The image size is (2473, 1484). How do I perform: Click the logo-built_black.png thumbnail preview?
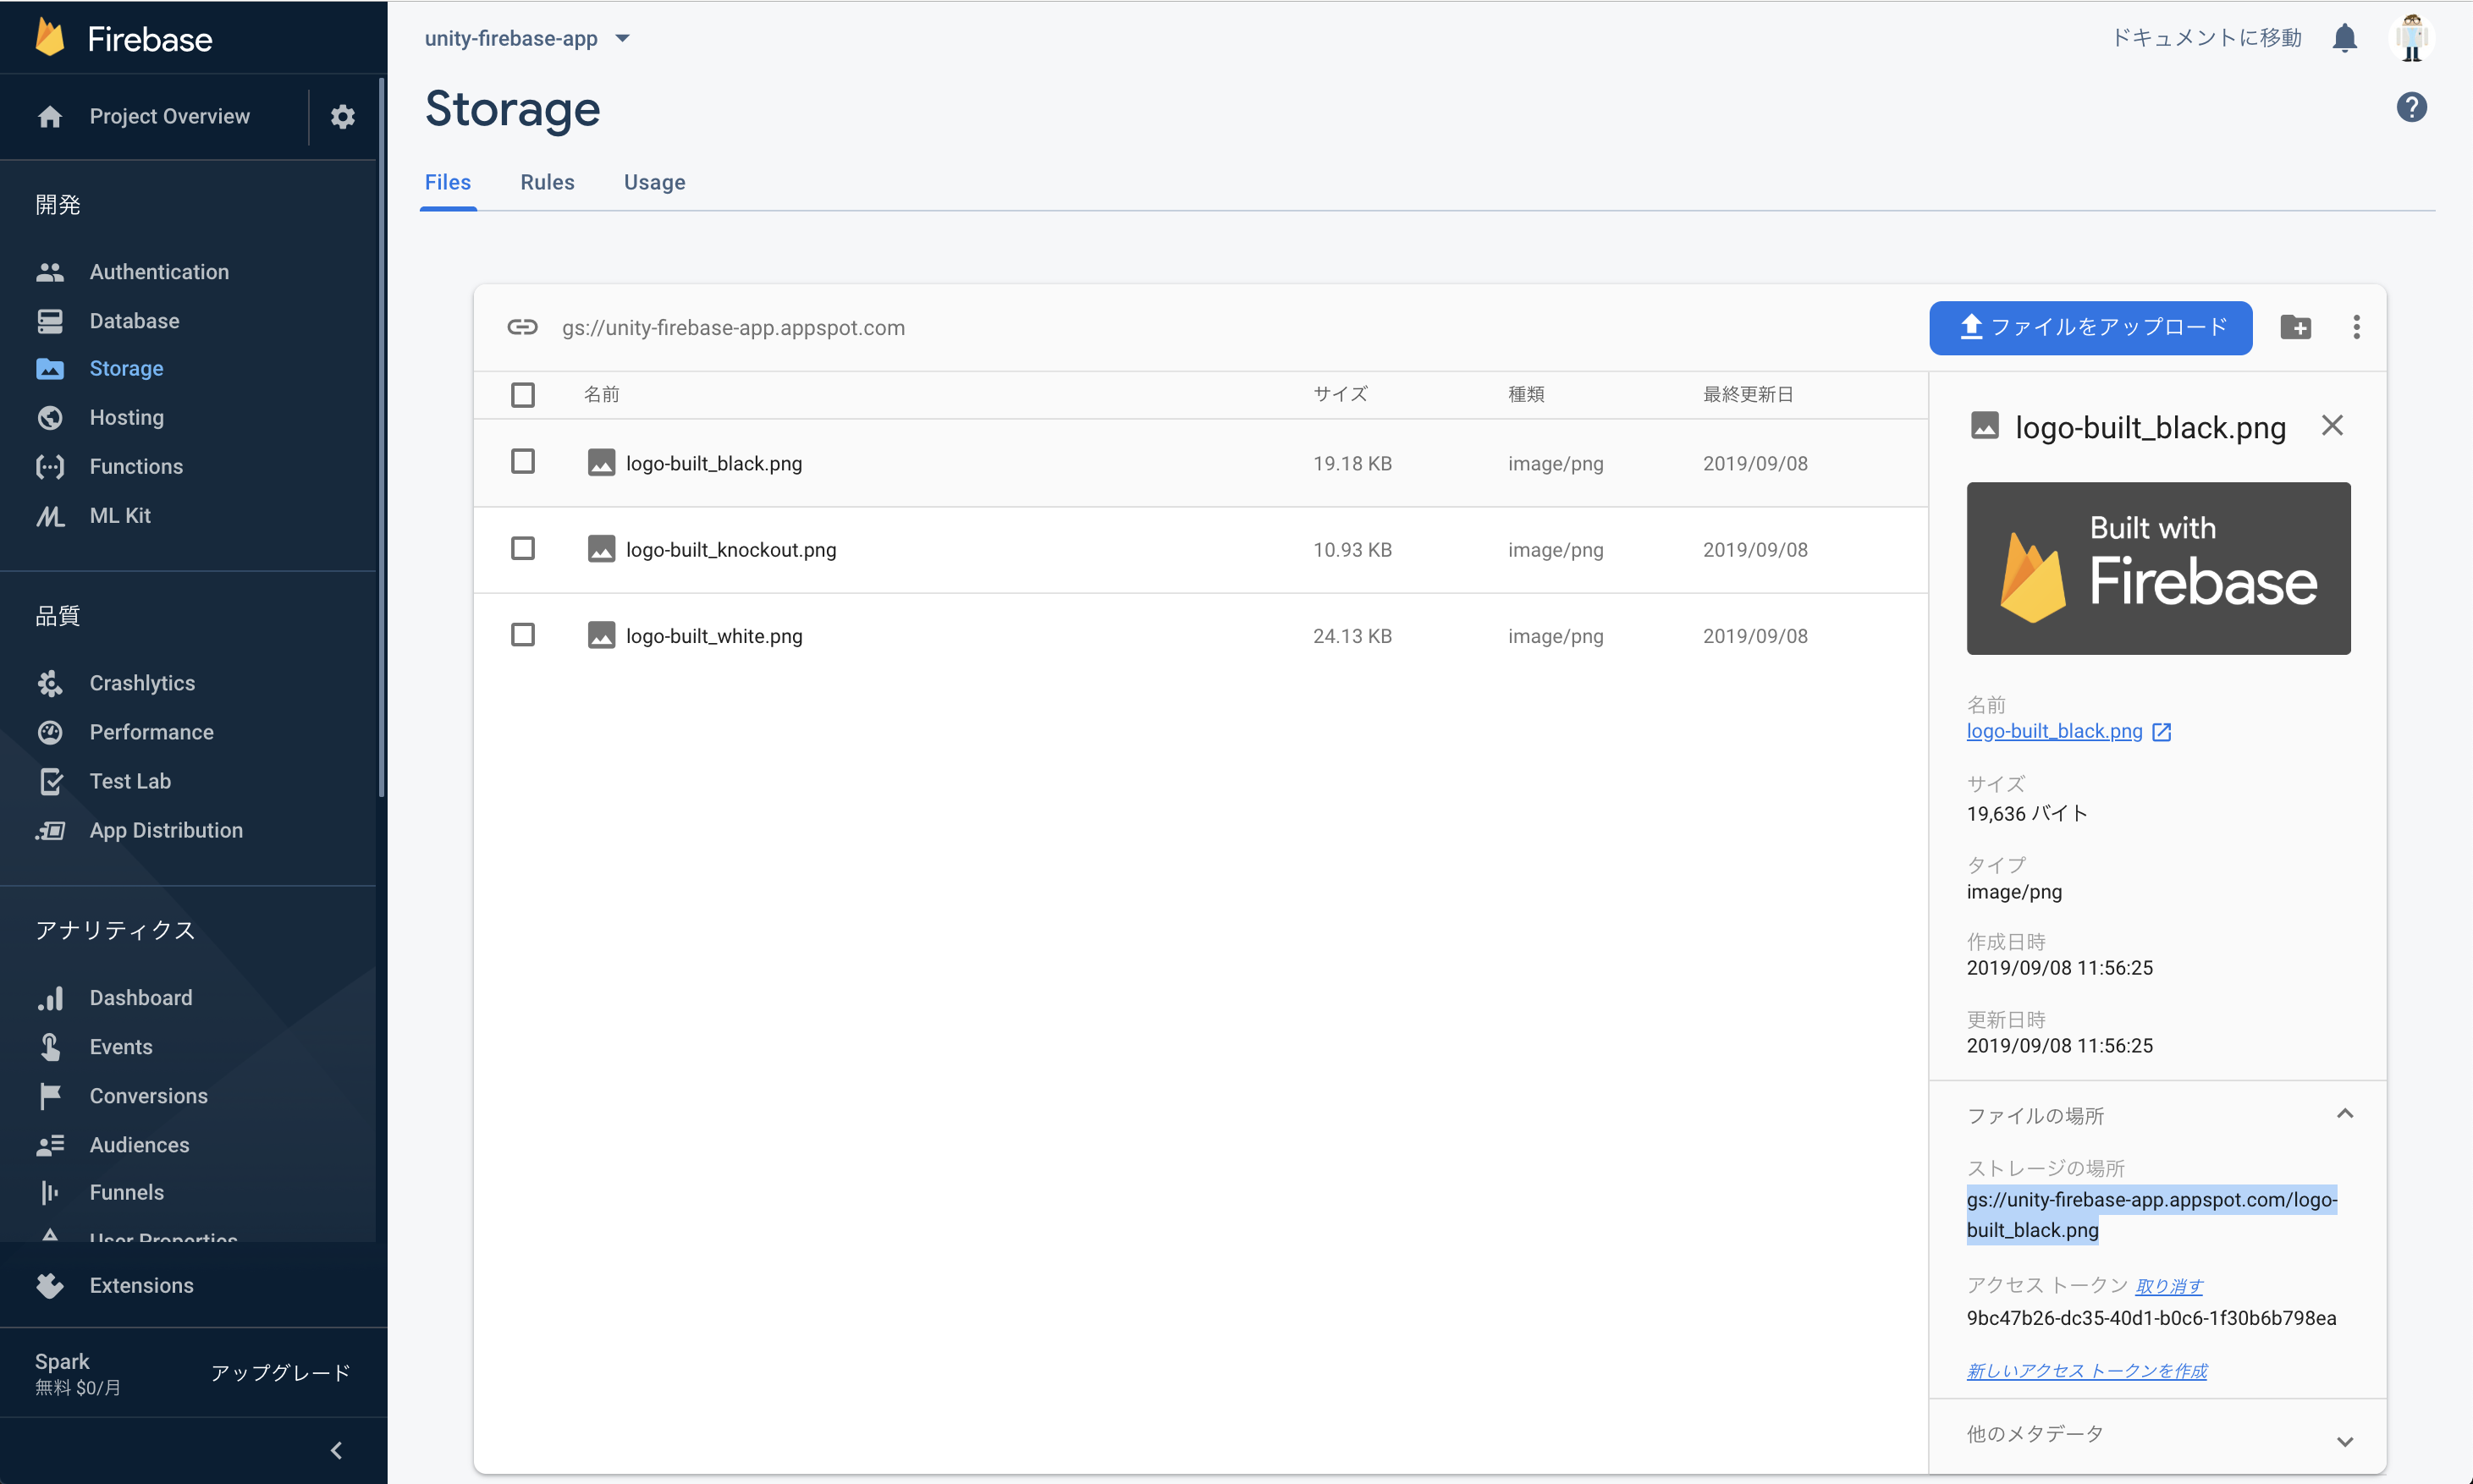click(2158, 567)
